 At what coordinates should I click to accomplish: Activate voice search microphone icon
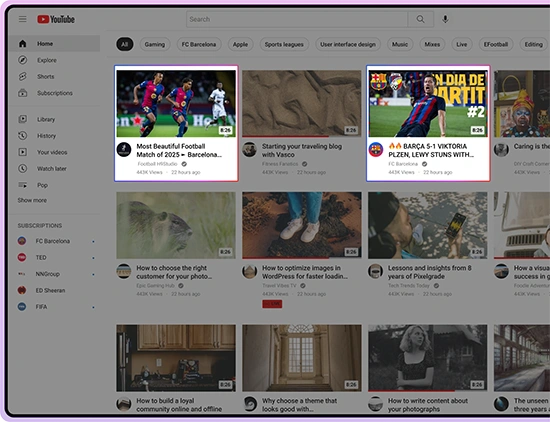[x=445, y=19]
